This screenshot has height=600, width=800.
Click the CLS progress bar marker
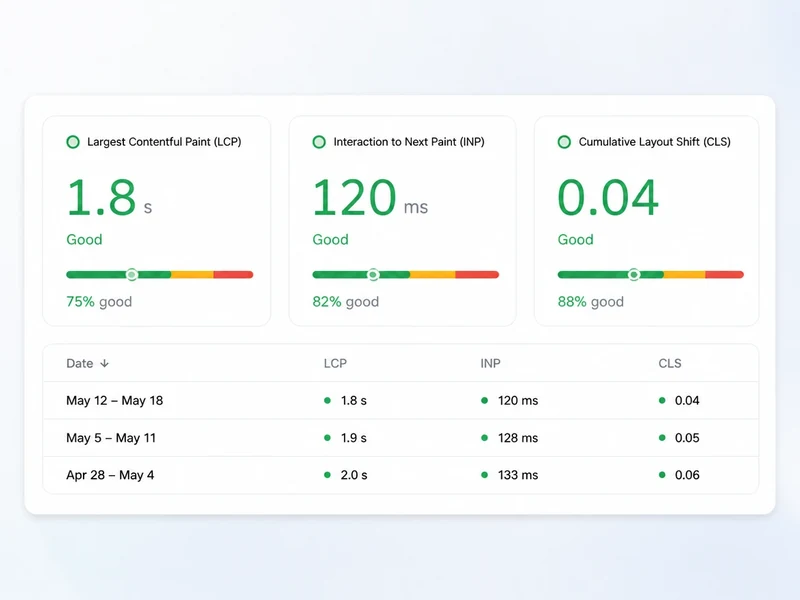[x=634, y=274]
